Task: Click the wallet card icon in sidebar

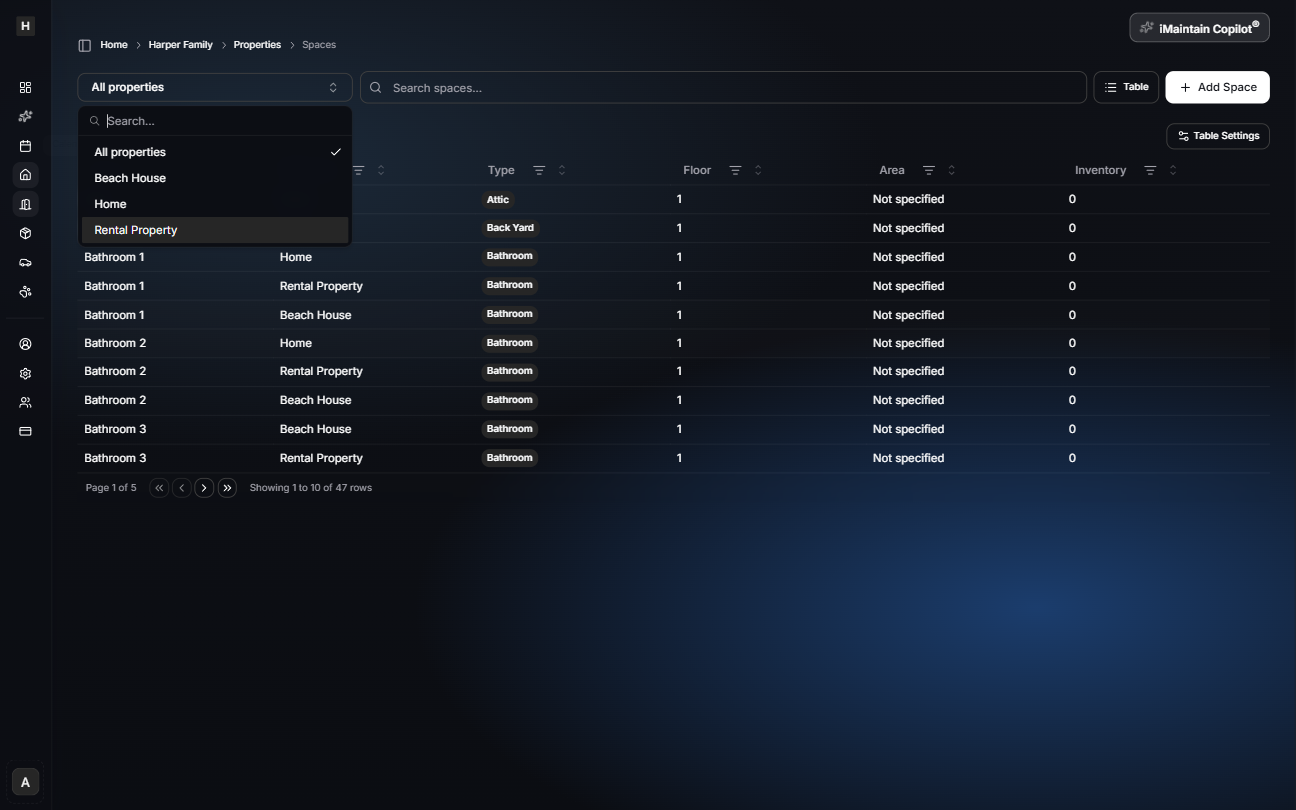Action: tap(25, 430)
